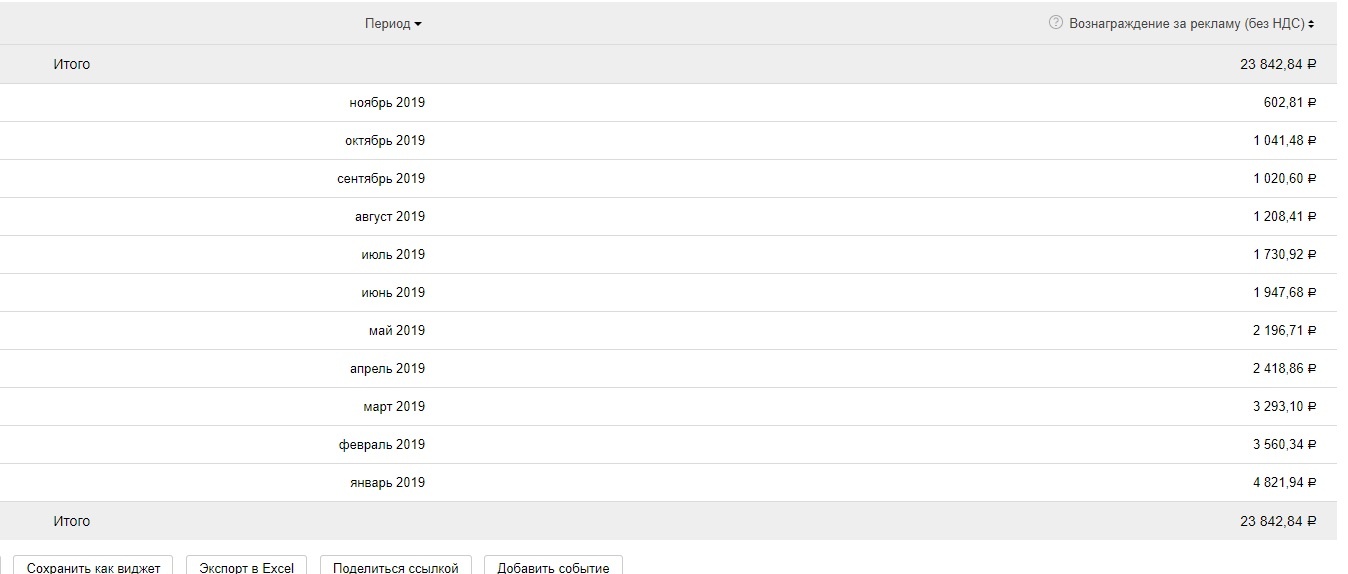Click the апрель 2019 period
Image resolution: width=1348 pixels, height=574 pixels.
click(387, 368)
